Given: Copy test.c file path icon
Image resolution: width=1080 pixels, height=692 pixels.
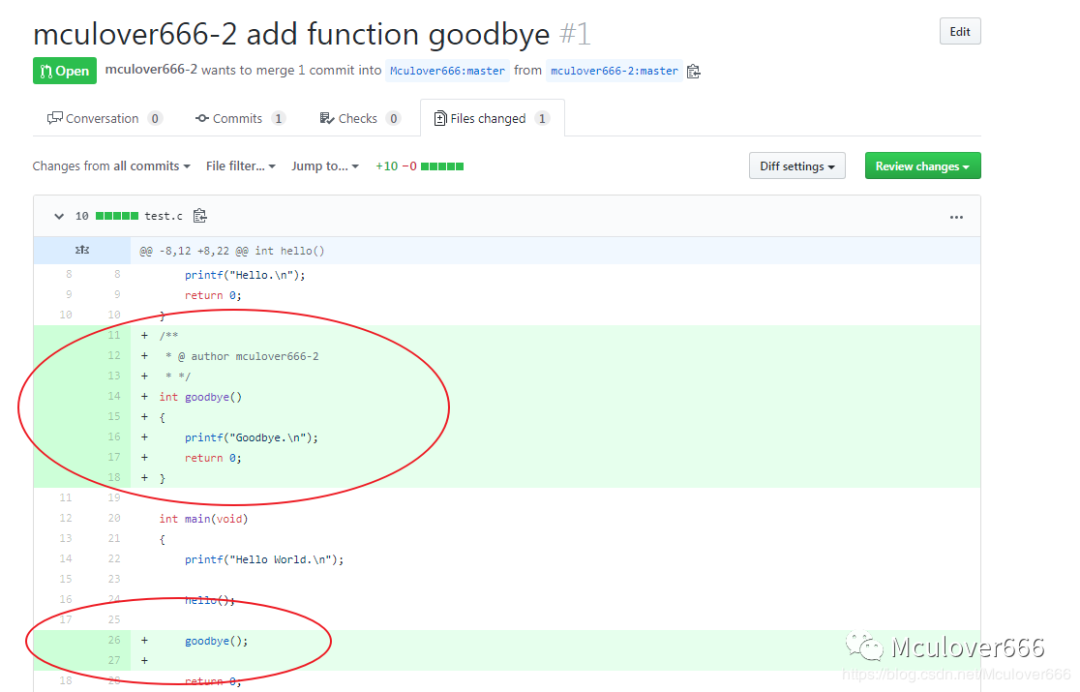Looking at the screenshot, I should point(200,216).
